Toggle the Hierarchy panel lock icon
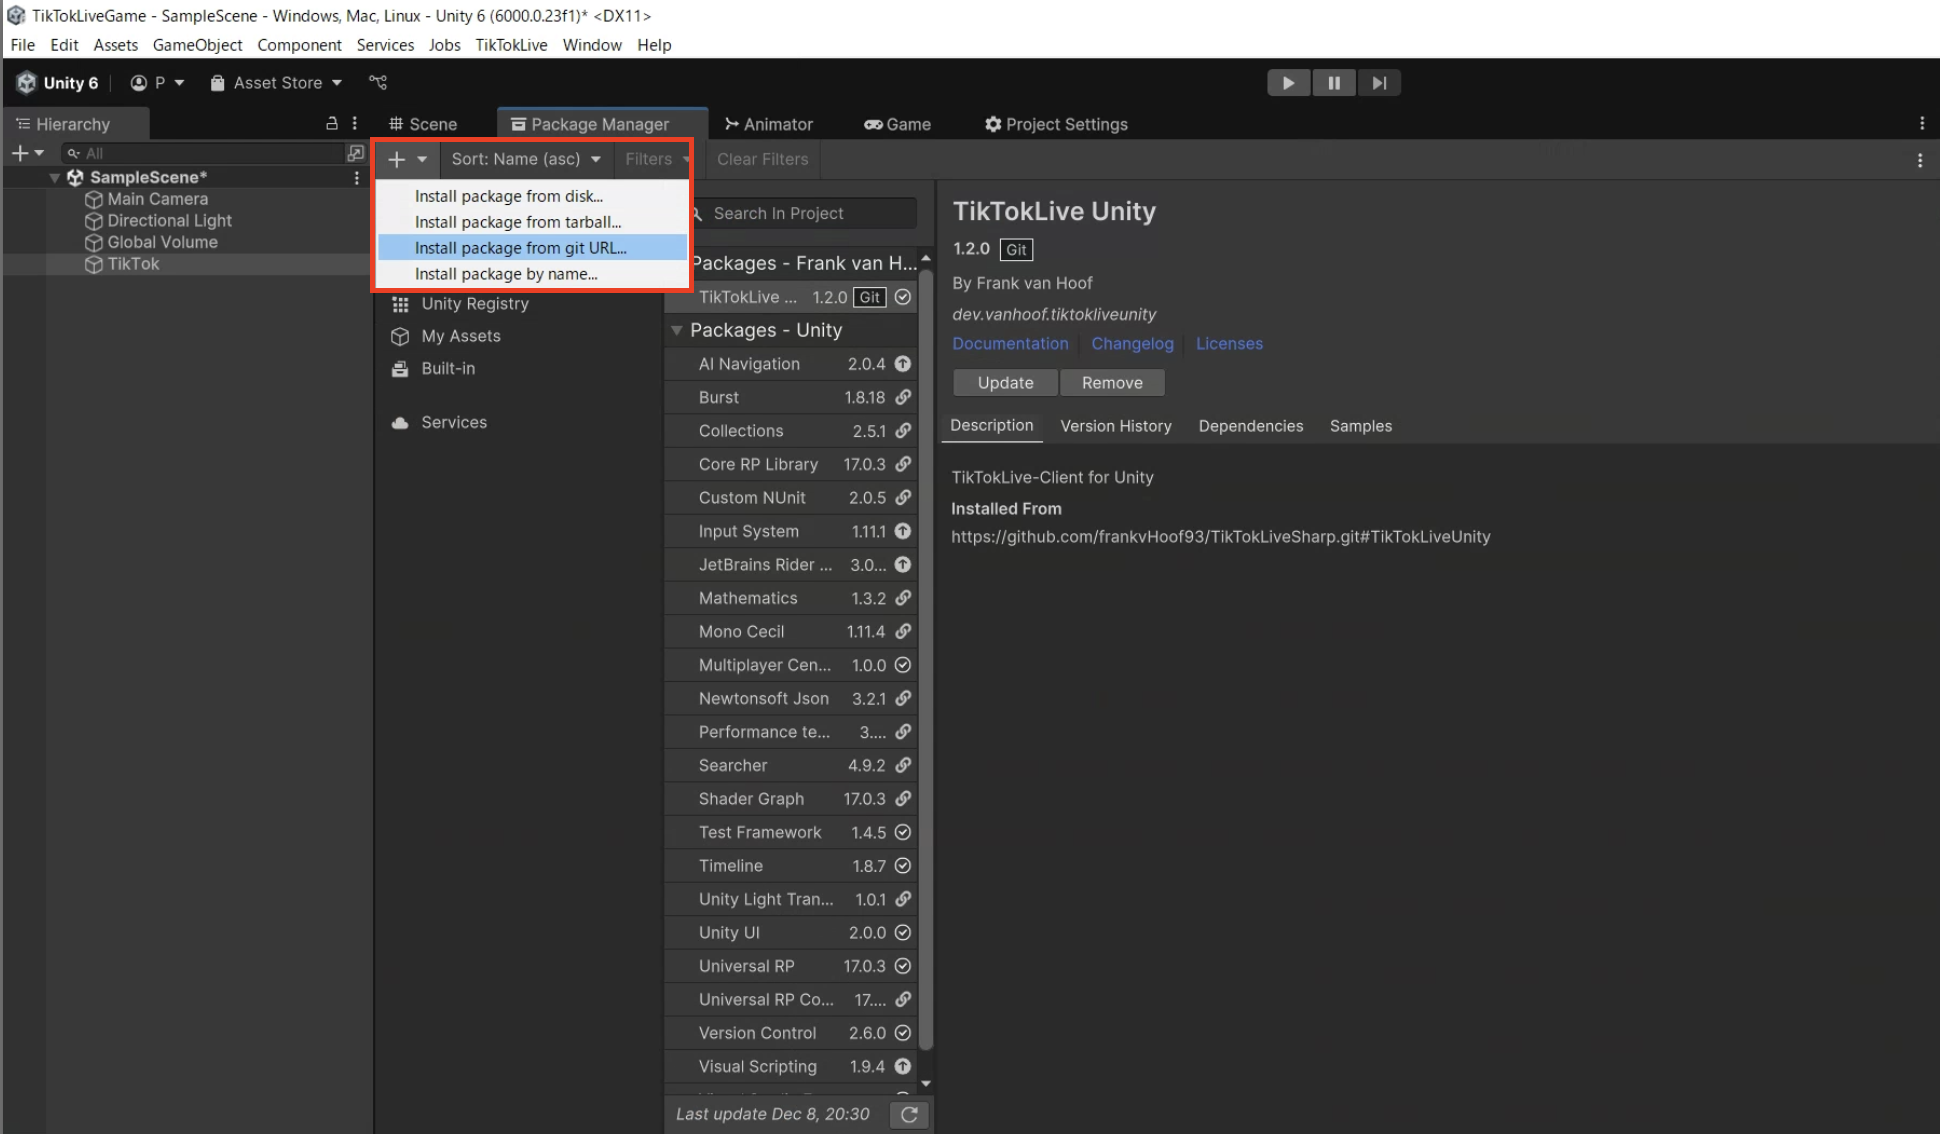This screenshot has height=1134, width=1940. click(331, 124)
